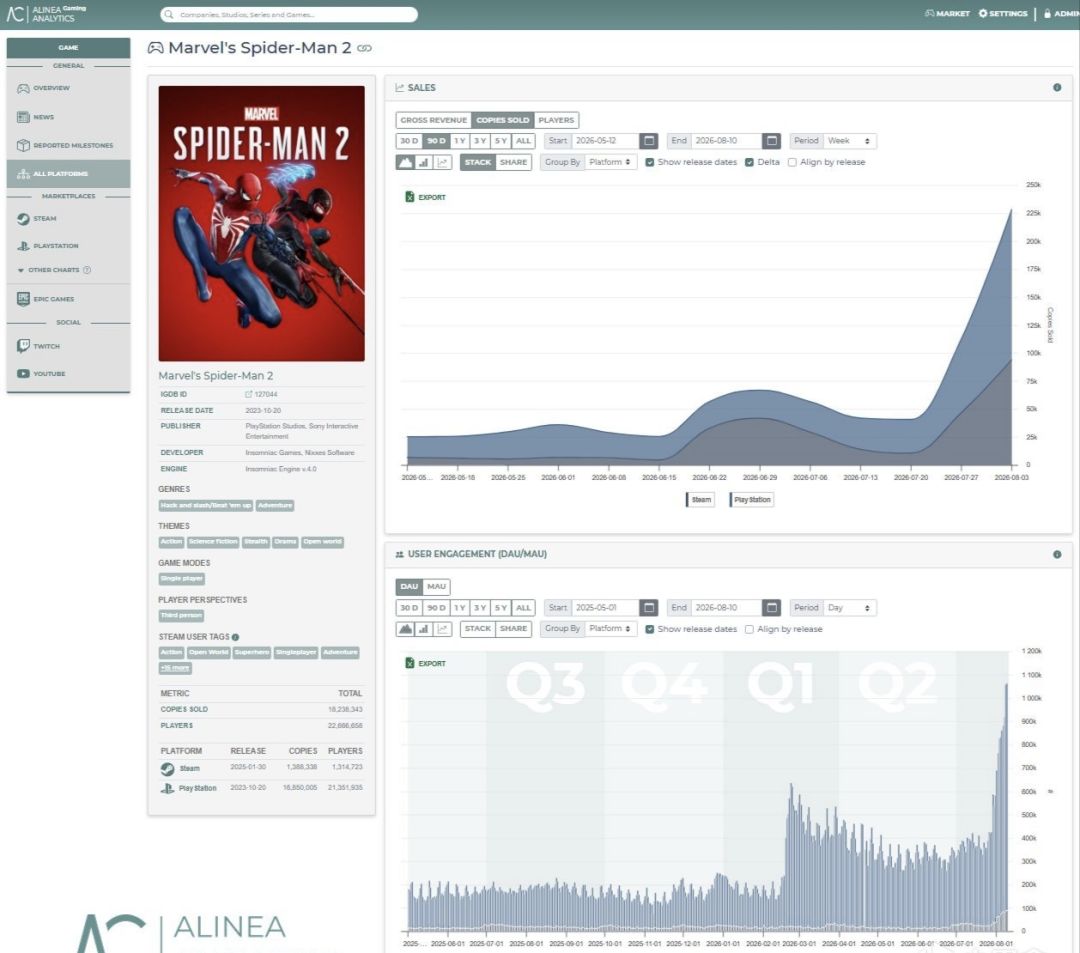The image size is (1080, 953).
Task: Click the User Engagement info icon
Action: click(x=1057, y=554)
